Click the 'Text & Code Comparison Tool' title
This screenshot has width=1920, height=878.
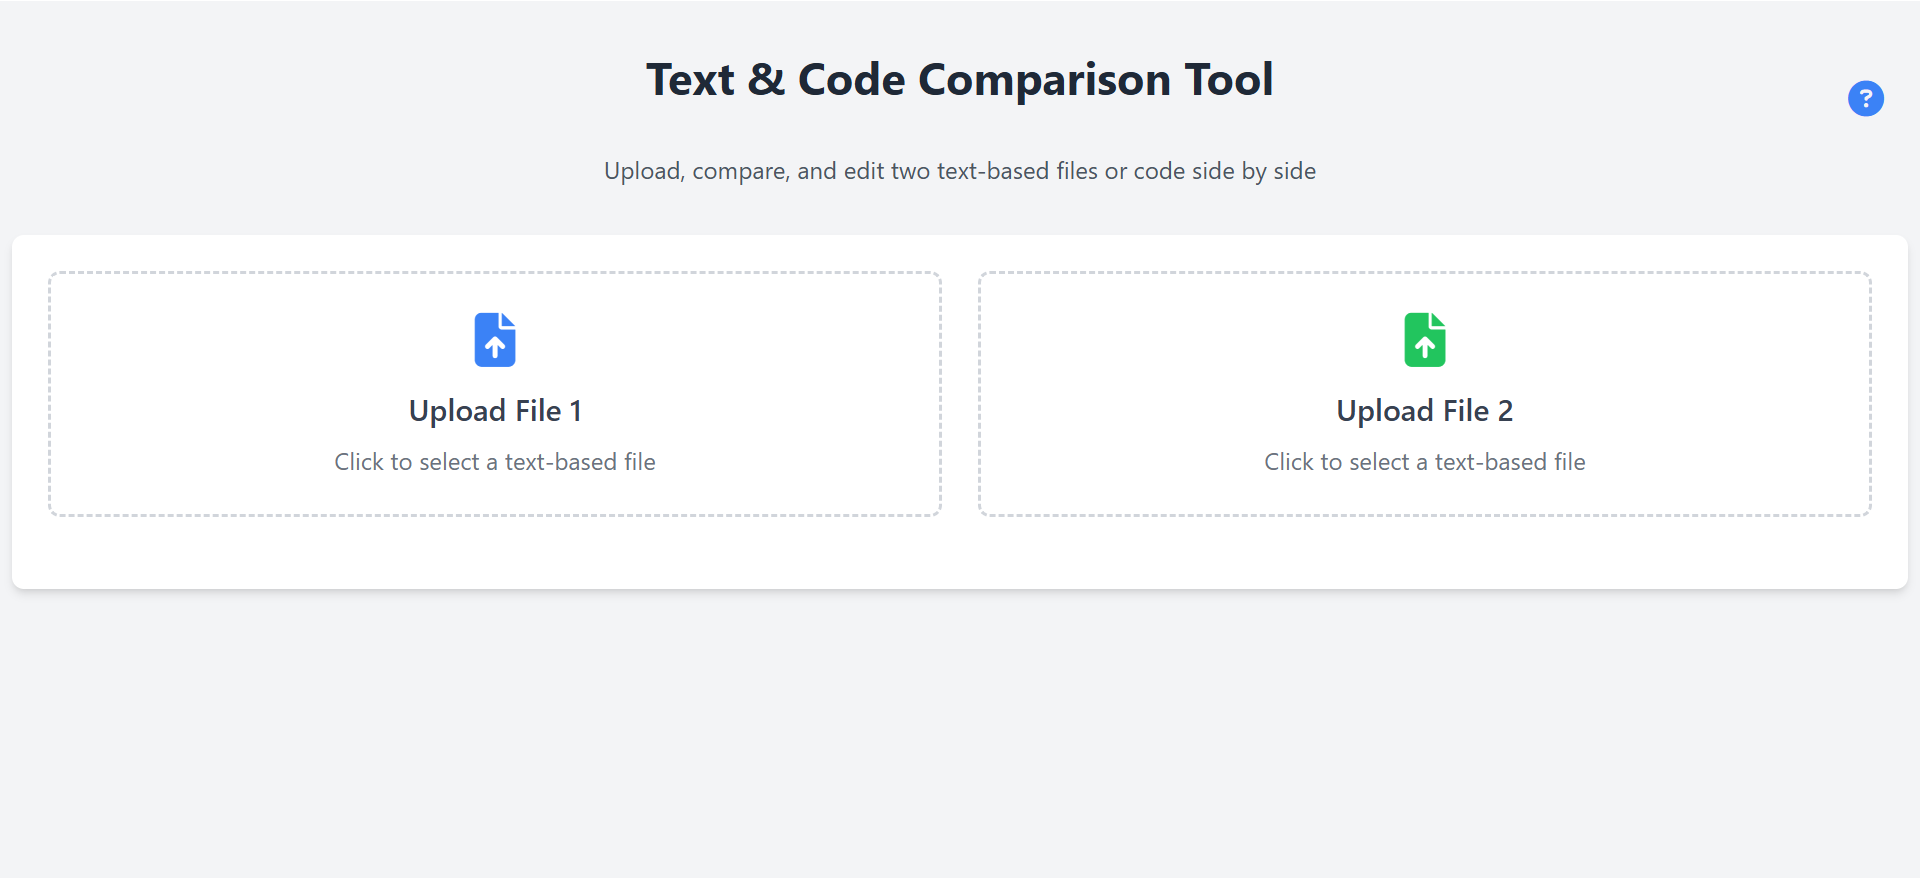pos(960,79)
